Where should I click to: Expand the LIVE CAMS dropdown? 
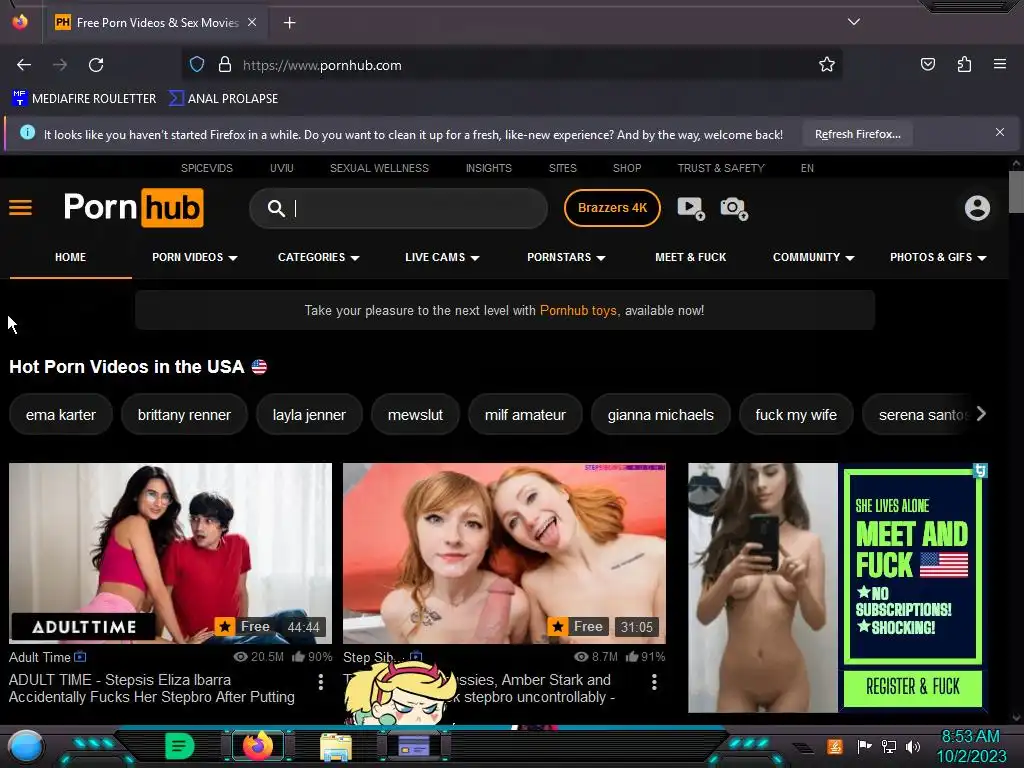[442, 257]
